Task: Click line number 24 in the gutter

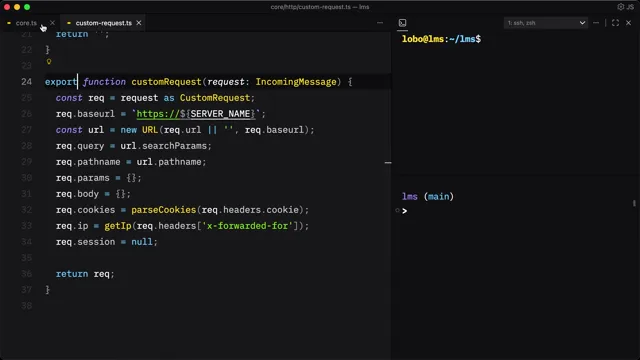Action: [27, 82]
